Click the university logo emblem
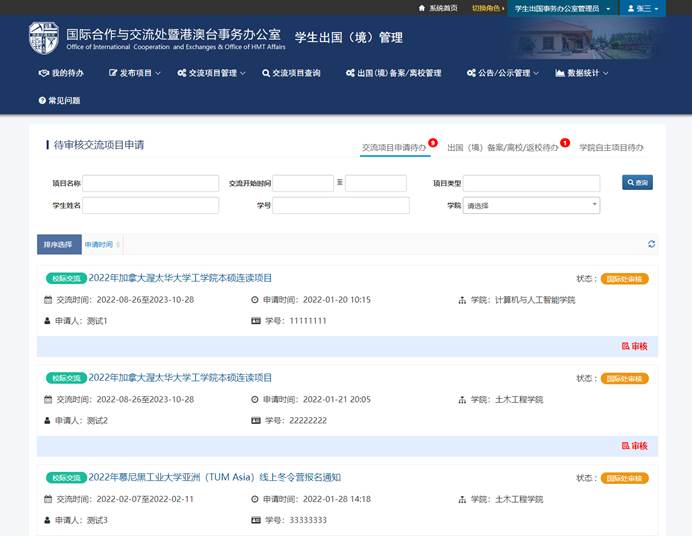This screenshot has width=692, height=536. point(43,38)
